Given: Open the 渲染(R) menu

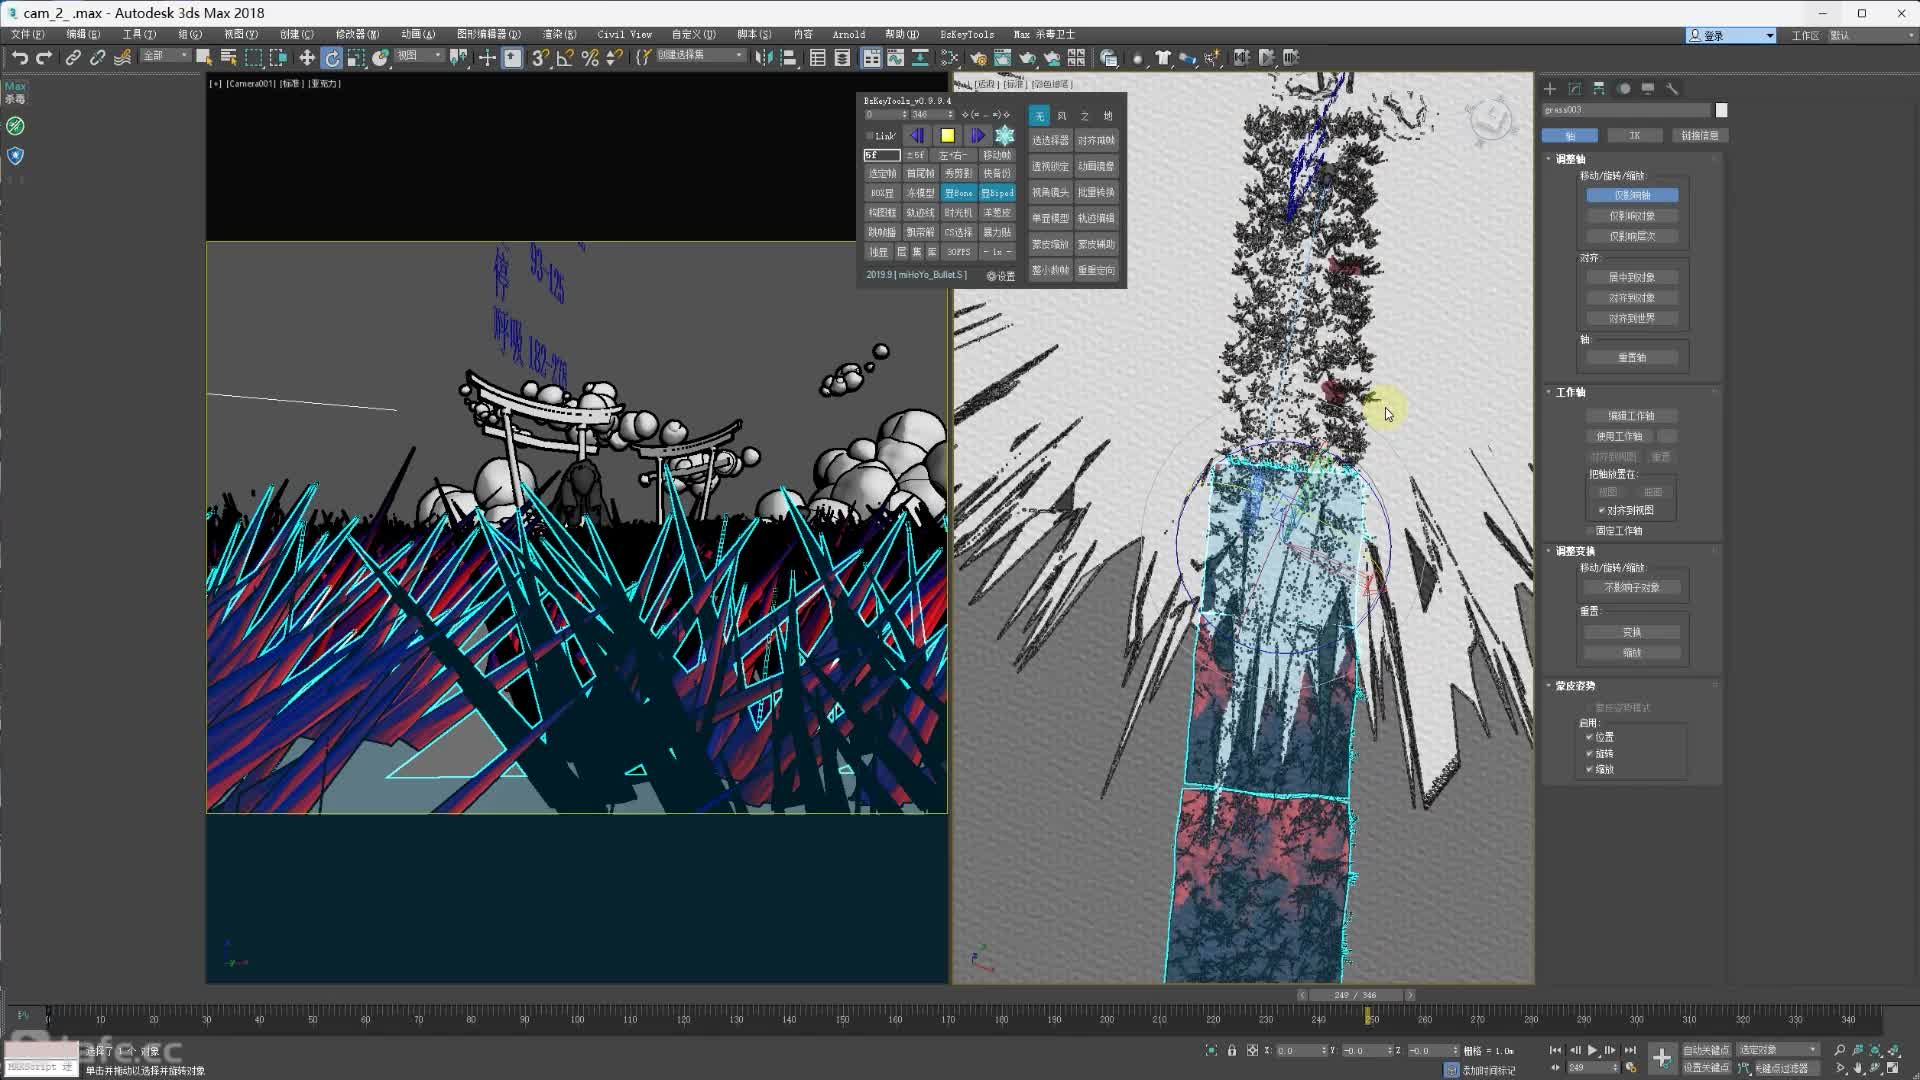Looking at the screenshot, I should click(x=559, y=34).
